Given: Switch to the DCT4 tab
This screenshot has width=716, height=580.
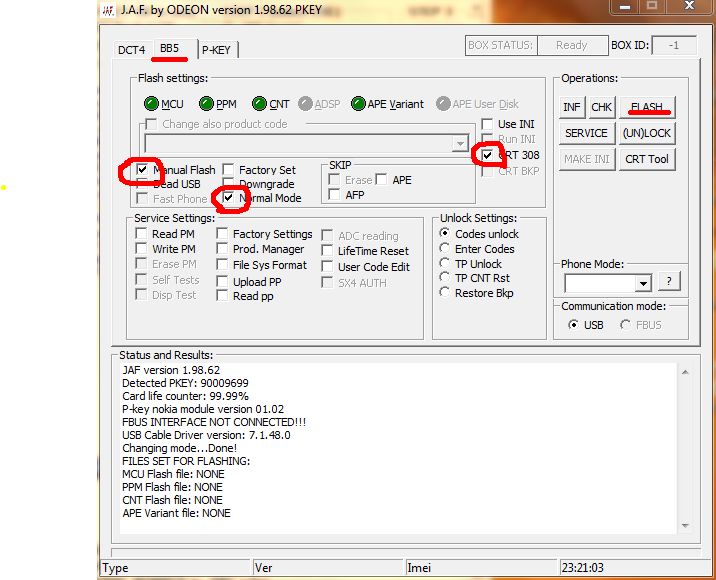Looking at the screenshot, I should pyautogui.click(x=132, y=49).
